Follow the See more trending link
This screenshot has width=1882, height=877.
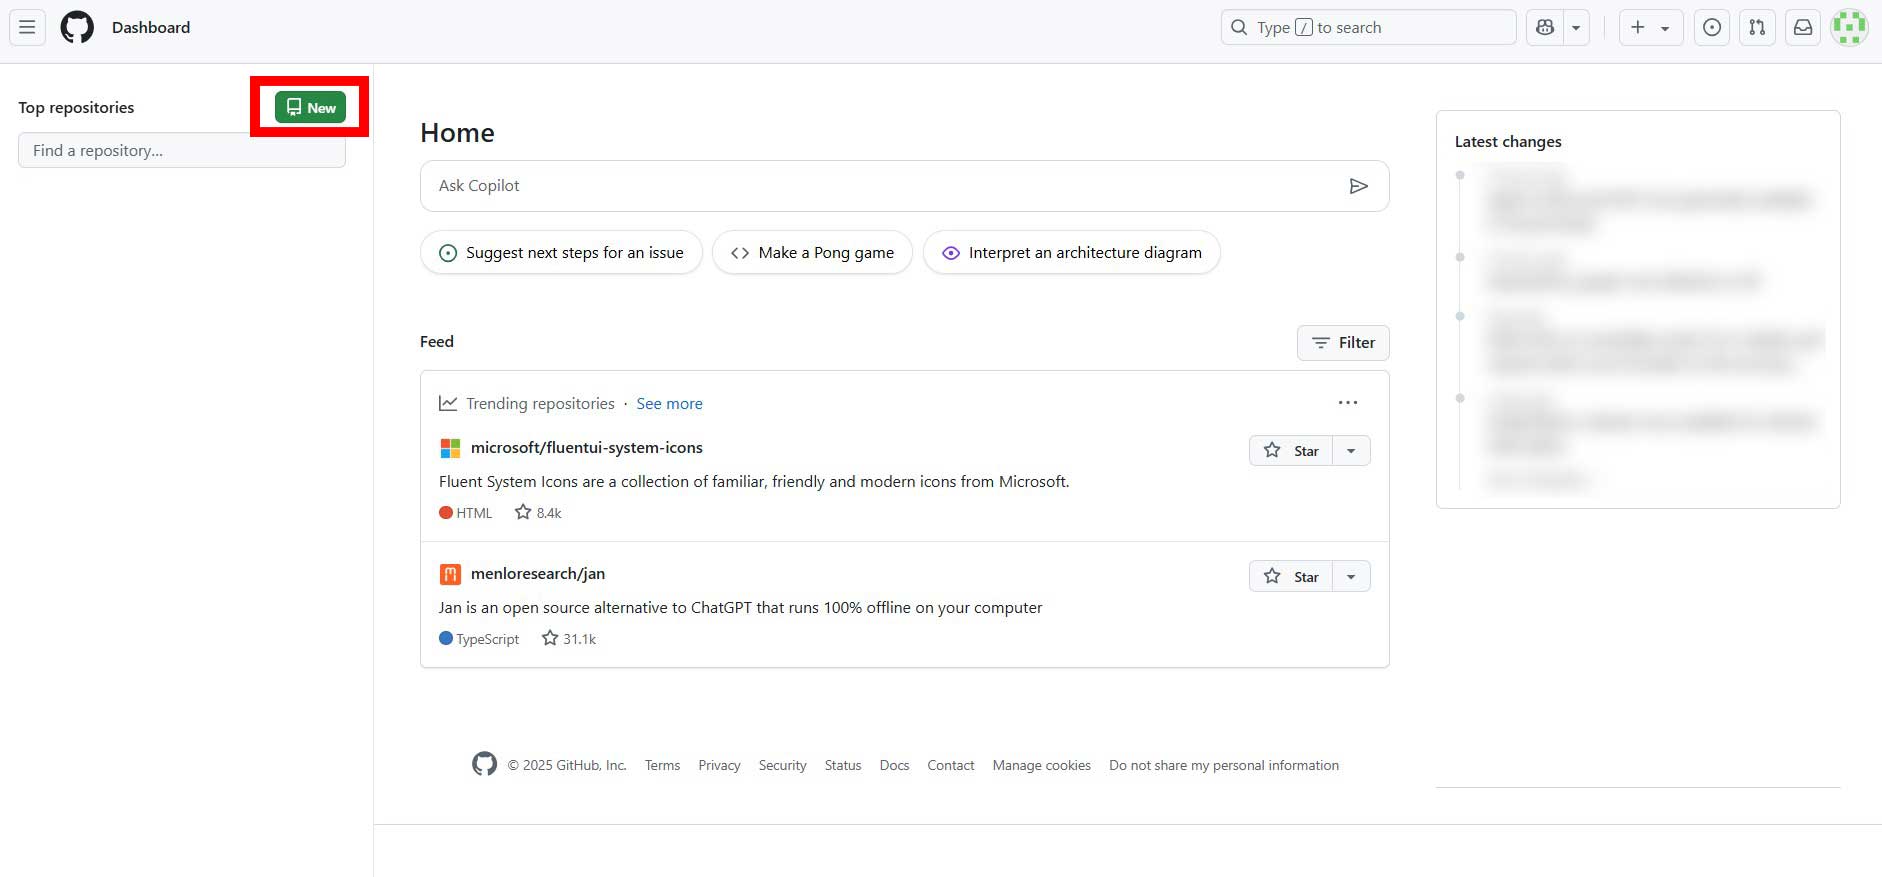tap(669, 403)
